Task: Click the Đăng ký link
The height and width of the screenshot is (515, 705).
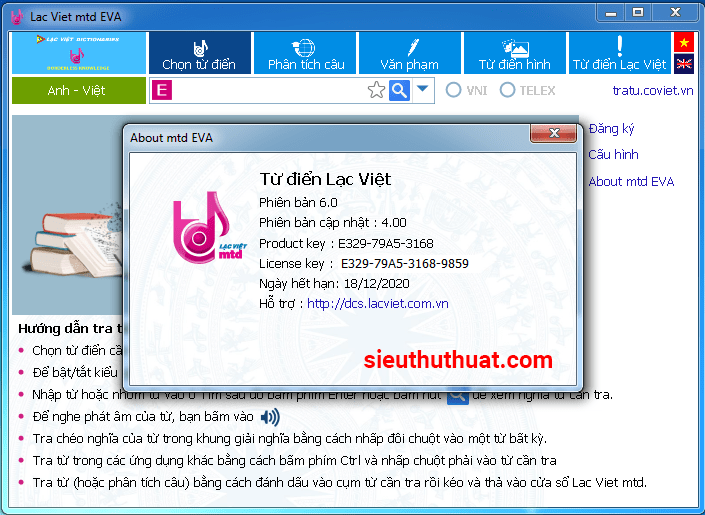Action: [x=611, y=129]
